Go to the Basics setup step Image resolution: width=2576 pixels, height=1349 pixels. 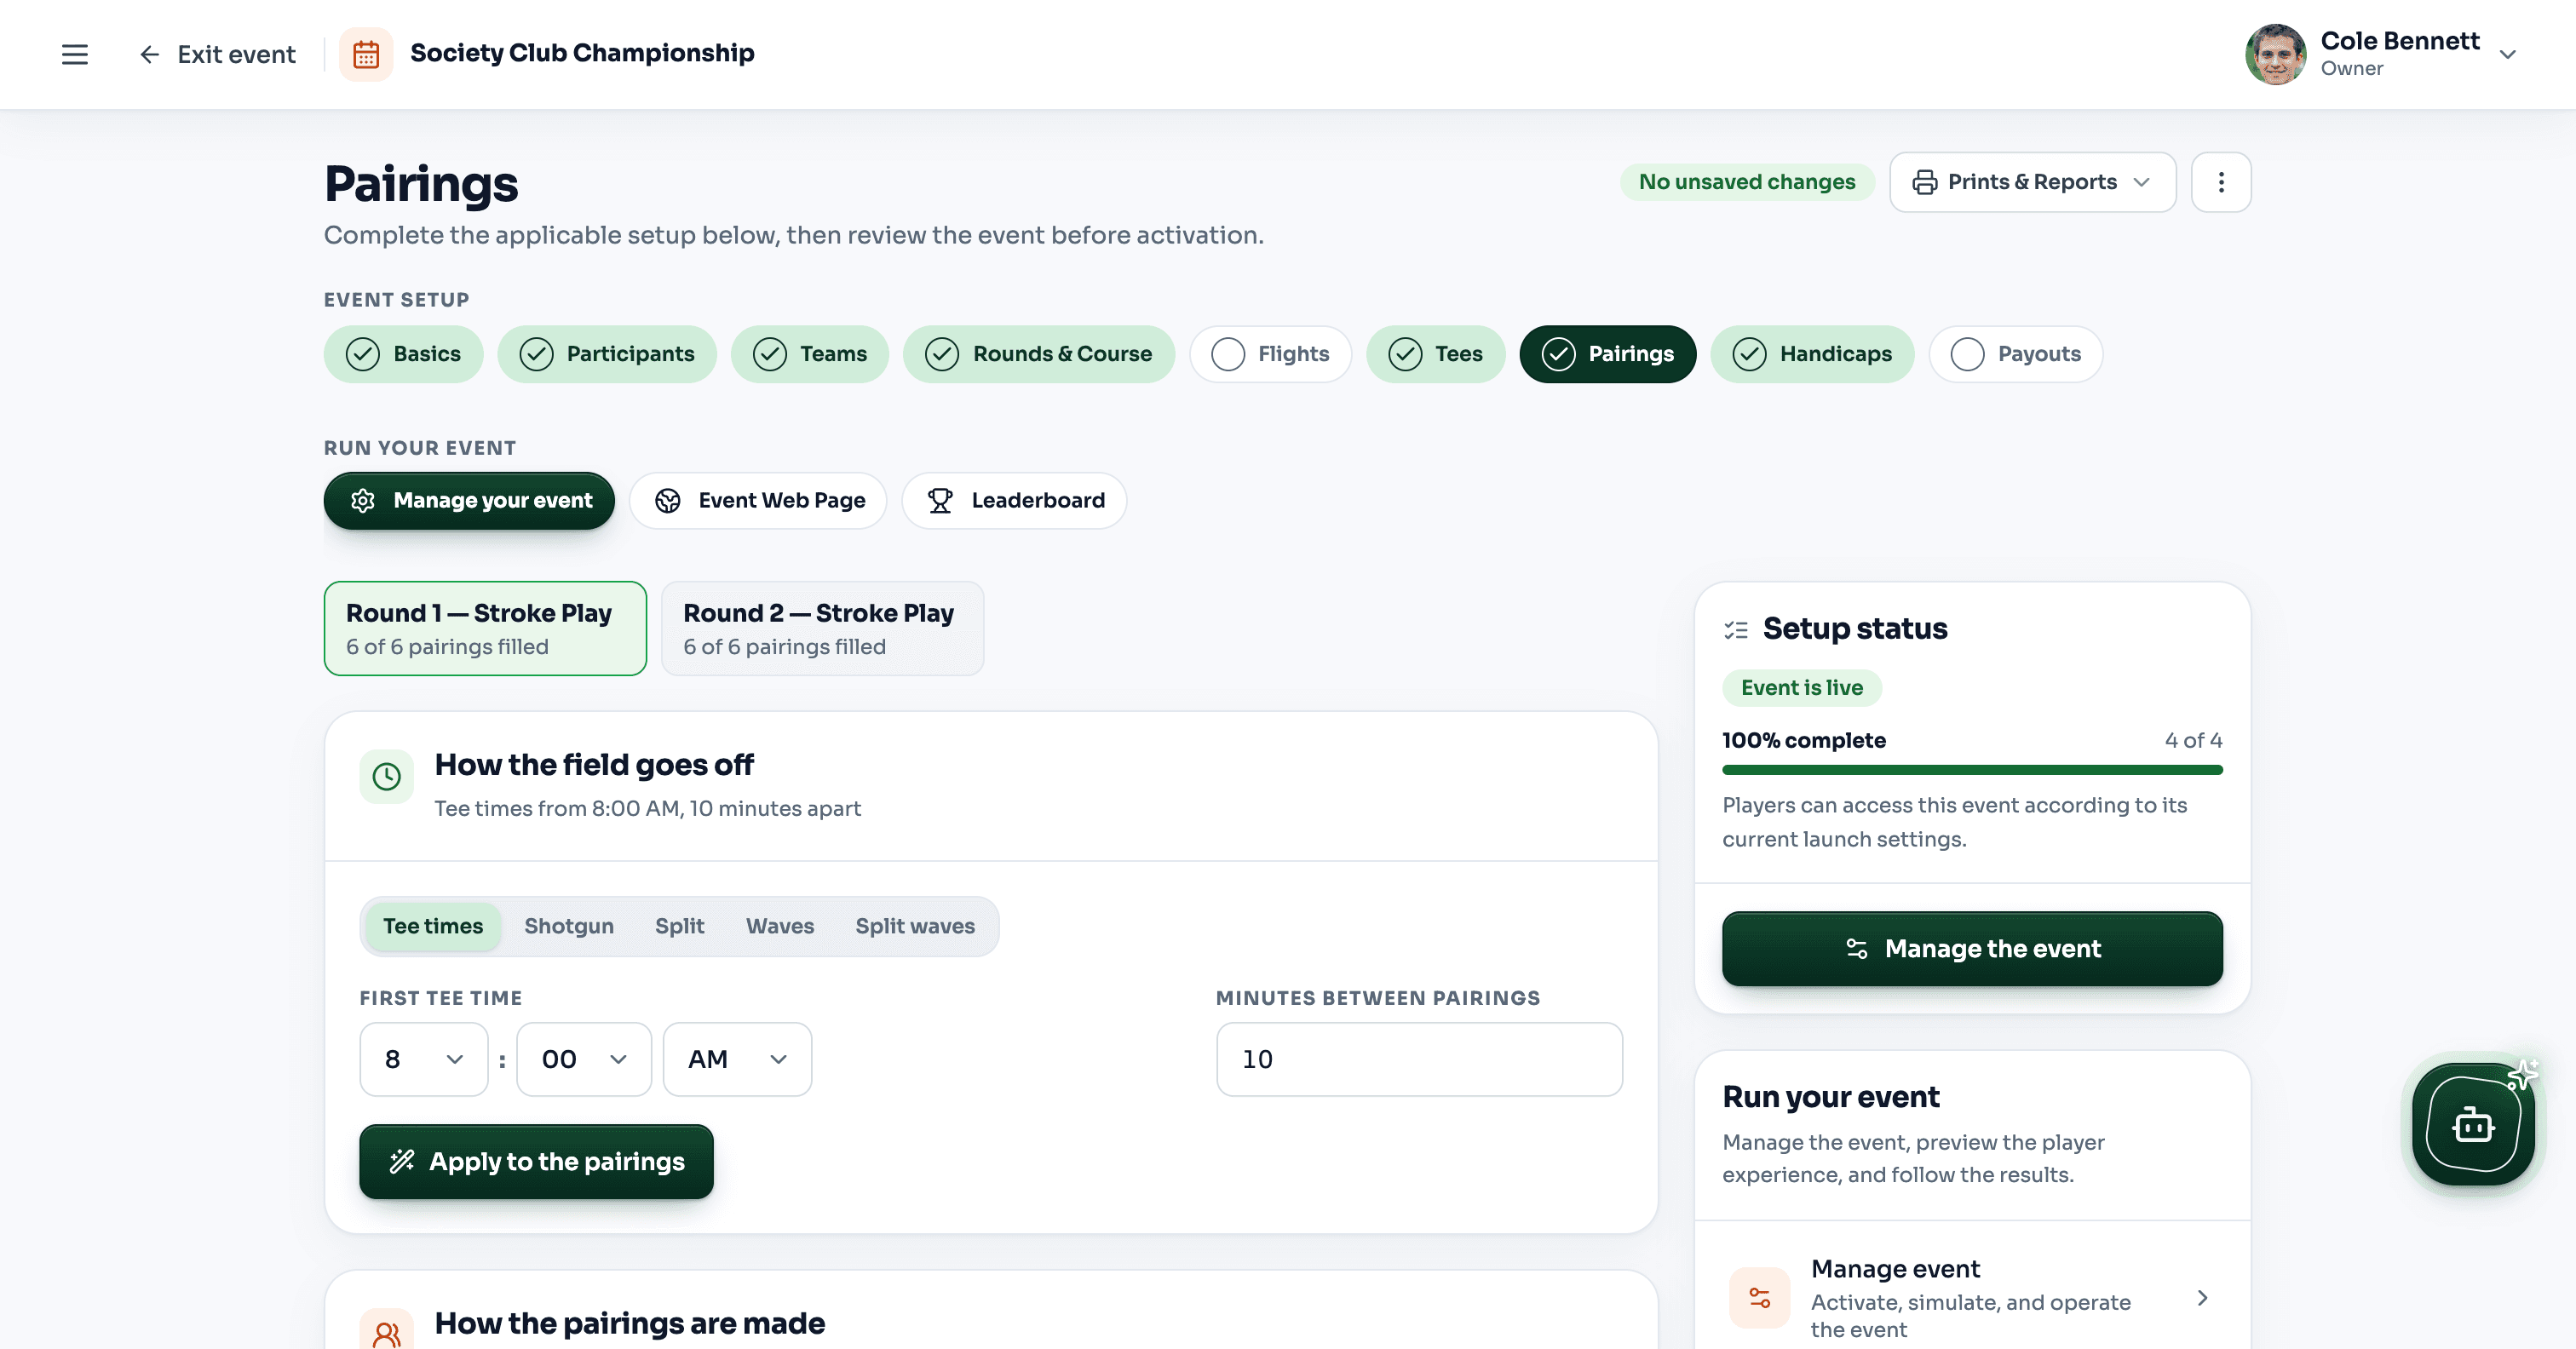click(403, 354)
